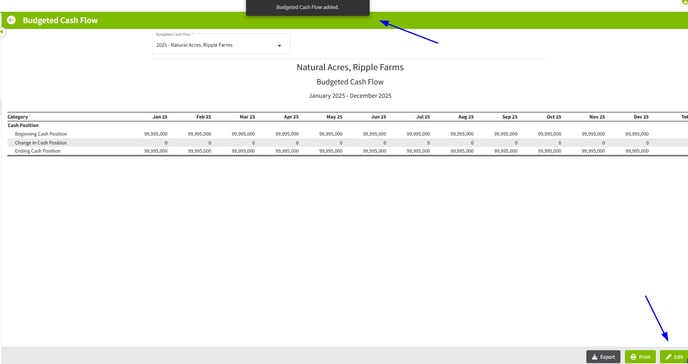Click the pencil icon in the Edit button
Screen dimensions: 688x364
pyautogui.click(x=668, y=357)
